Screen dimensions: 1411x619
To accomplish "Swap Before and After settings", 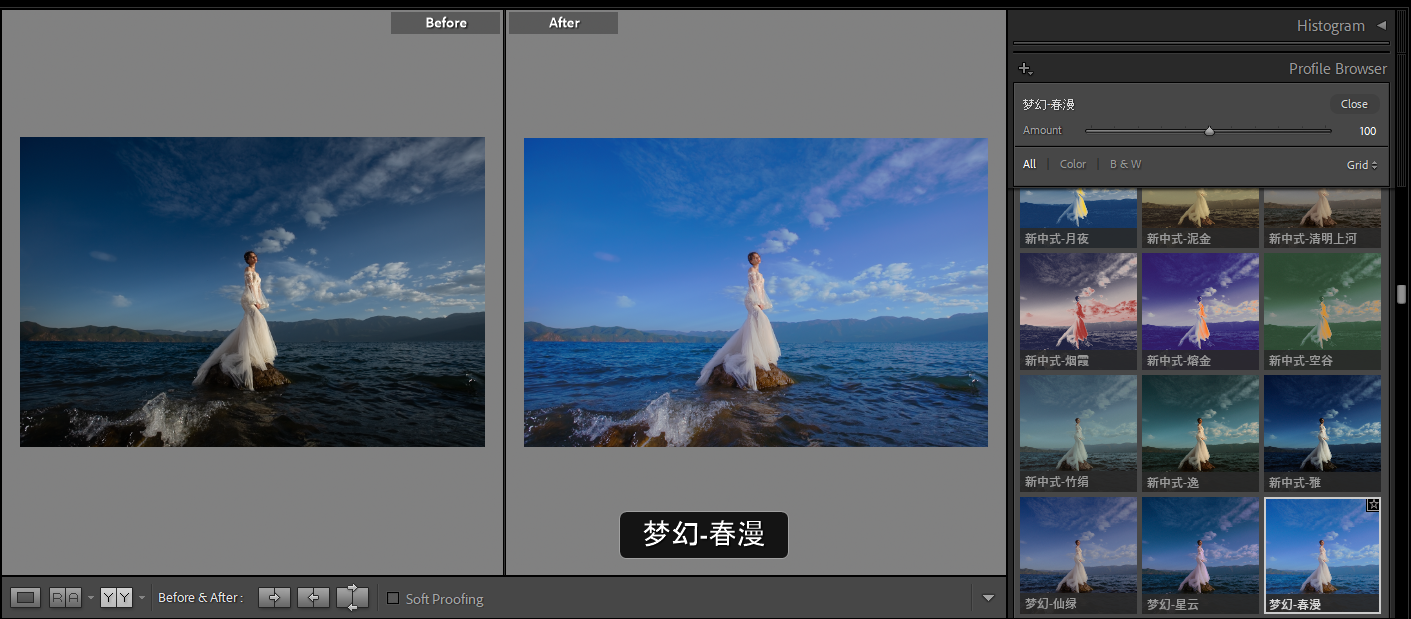I will pos(352,598).
